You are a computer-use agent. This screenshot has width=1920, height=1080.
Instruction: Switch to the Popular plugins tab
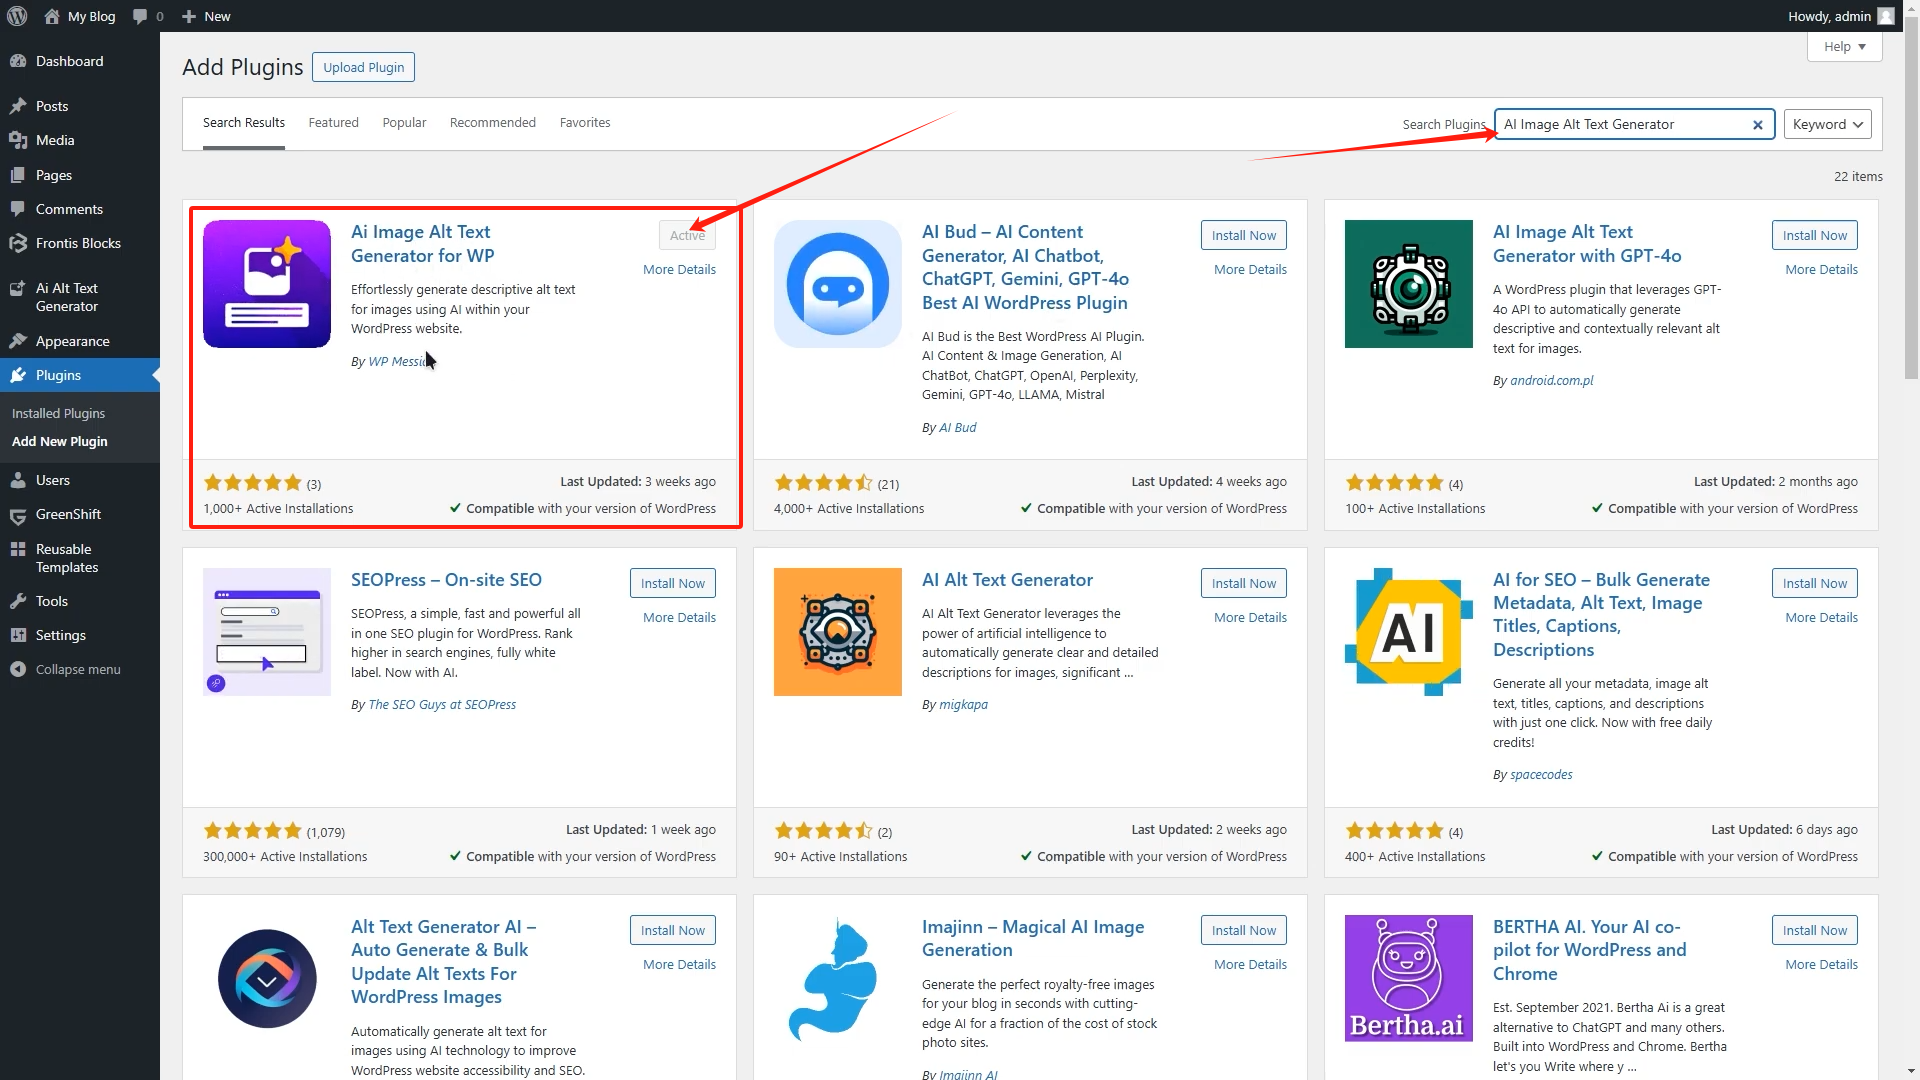pos(404,122)
